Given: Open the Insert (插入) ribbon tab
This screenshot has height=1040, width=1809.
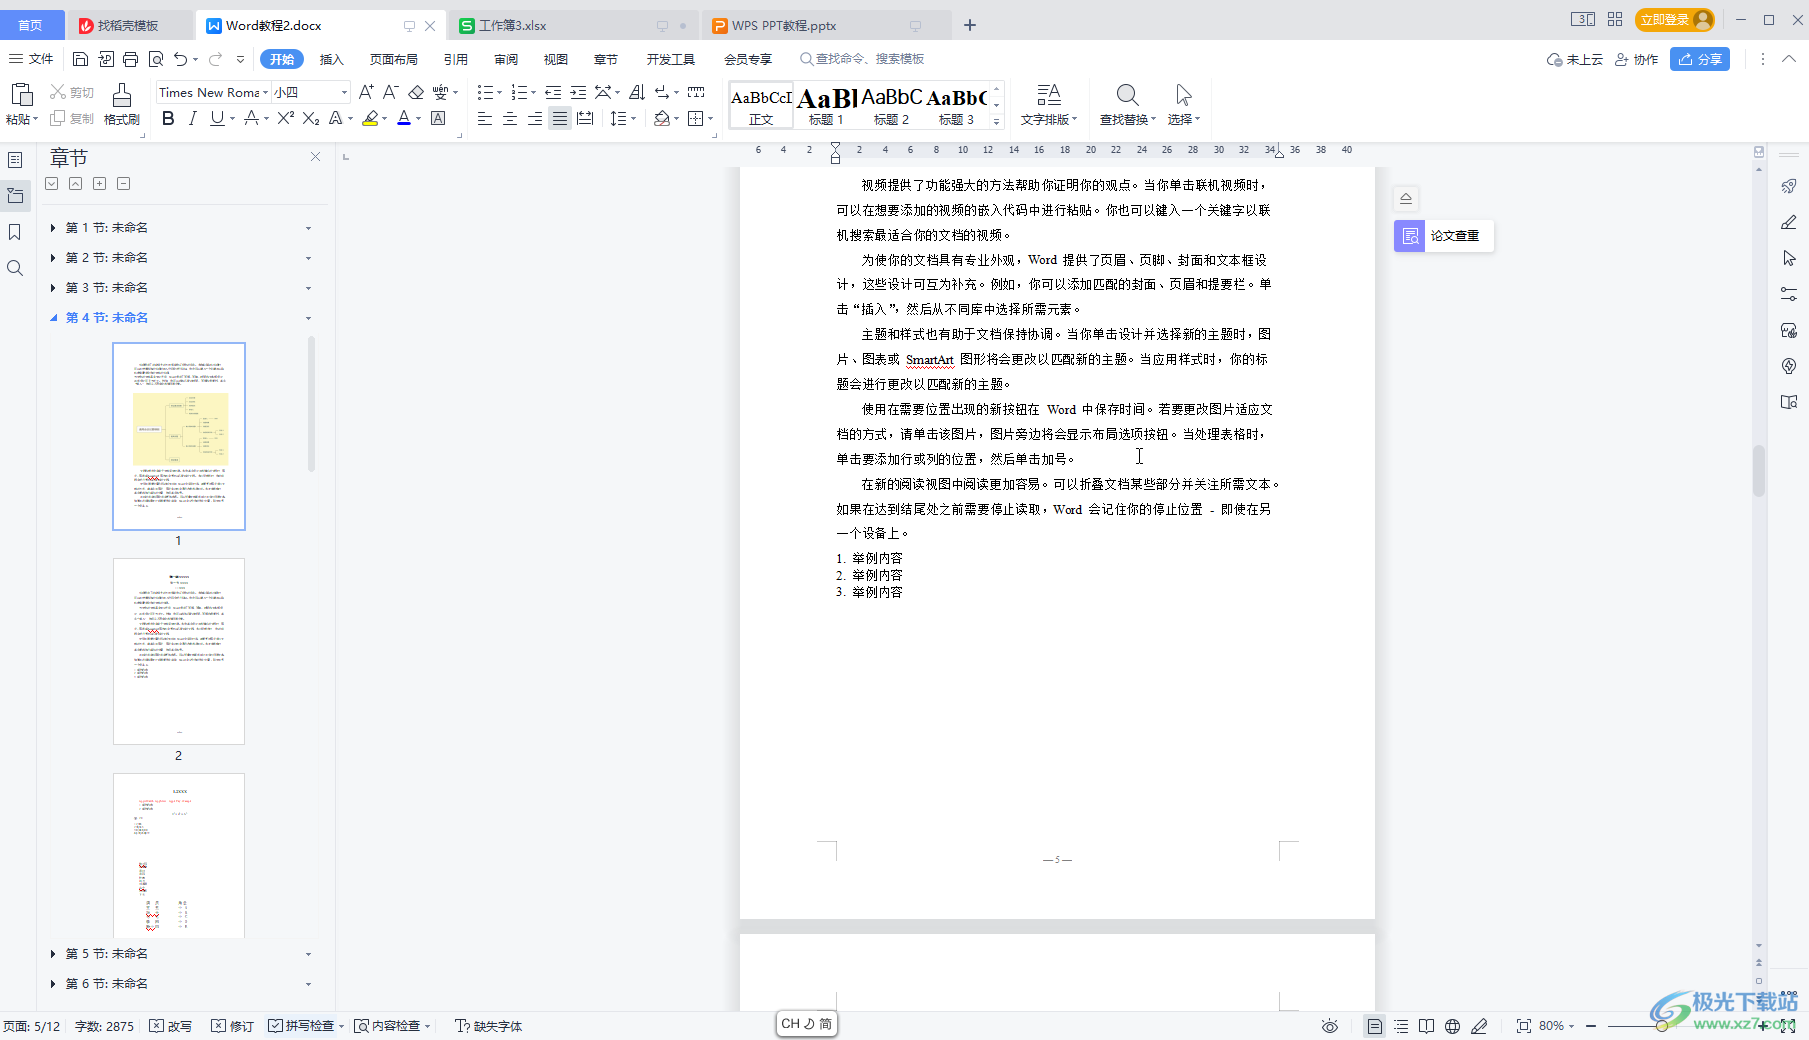Looking at the screenshot, I should [x=331, y=59].
